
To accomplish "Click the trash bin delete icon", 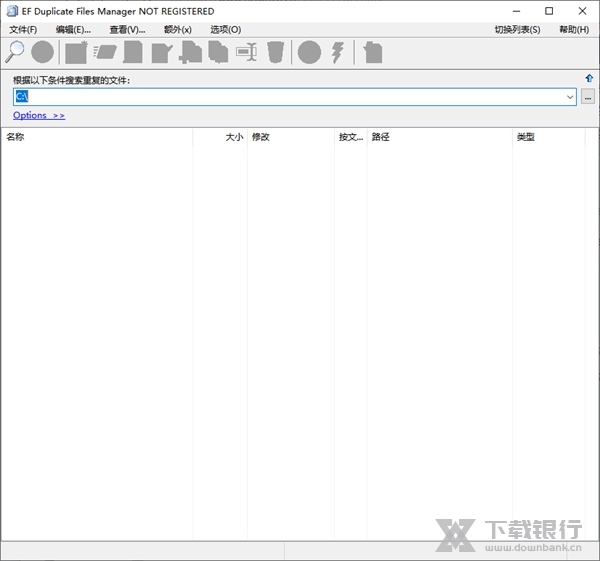I will pyautogui.click(x=276, y=52).
